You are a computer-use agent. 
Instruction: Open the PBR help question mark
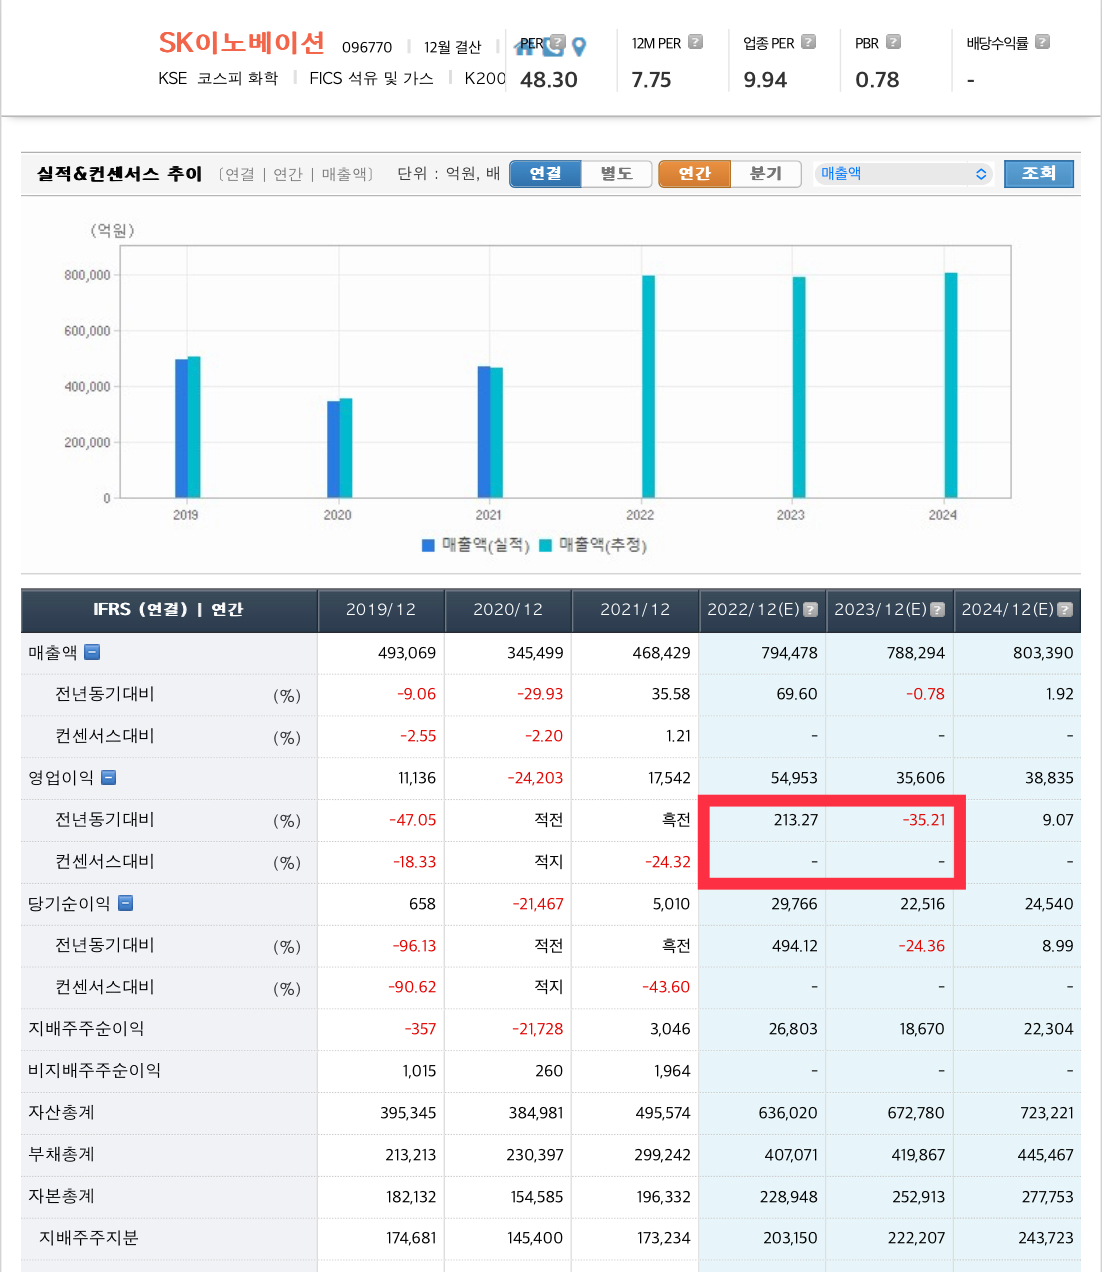tap(893, 42)
